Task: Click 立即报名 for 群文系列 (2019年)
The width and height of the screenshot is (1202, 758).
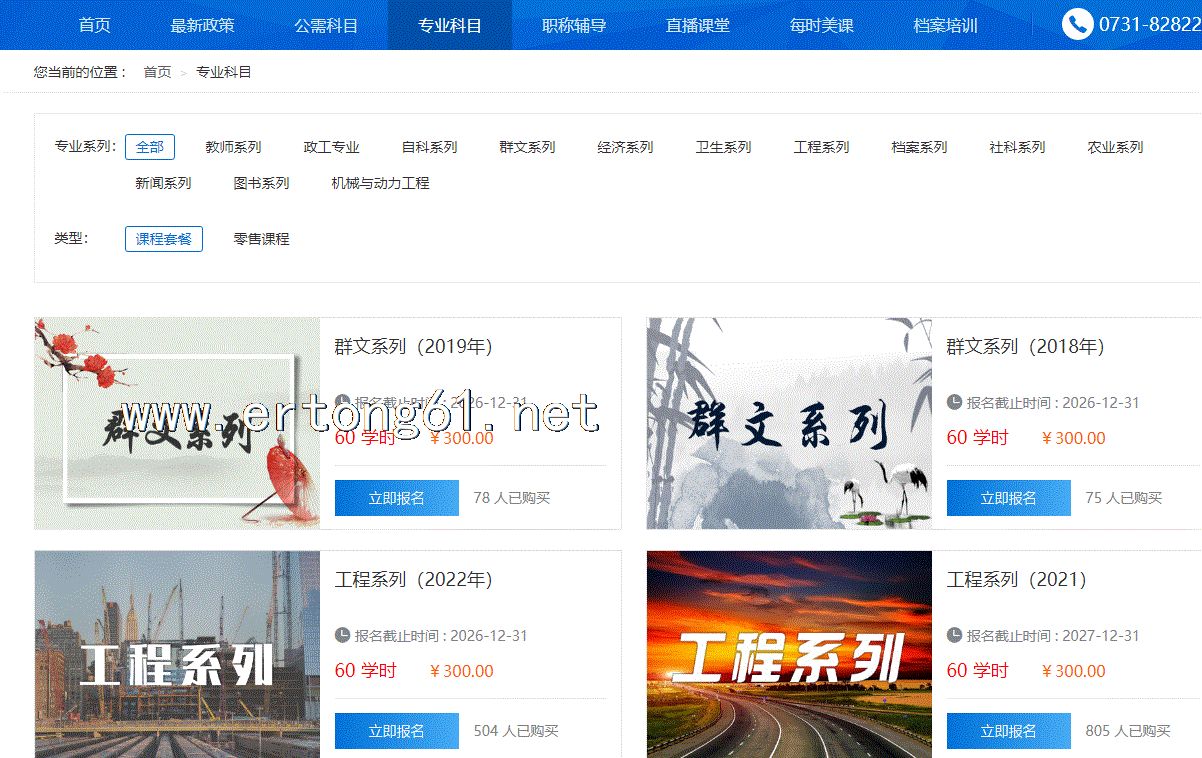Action: point(396,498)
